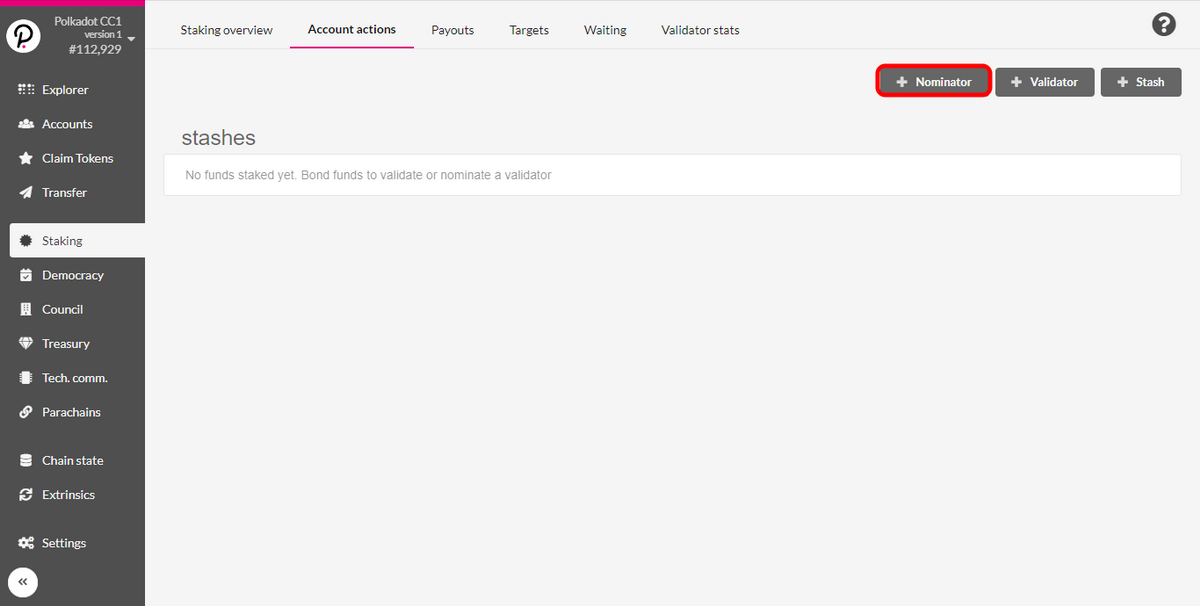Screen dimensions: 1200x606
Task: Open the Chain state query page
Action: 70,460
